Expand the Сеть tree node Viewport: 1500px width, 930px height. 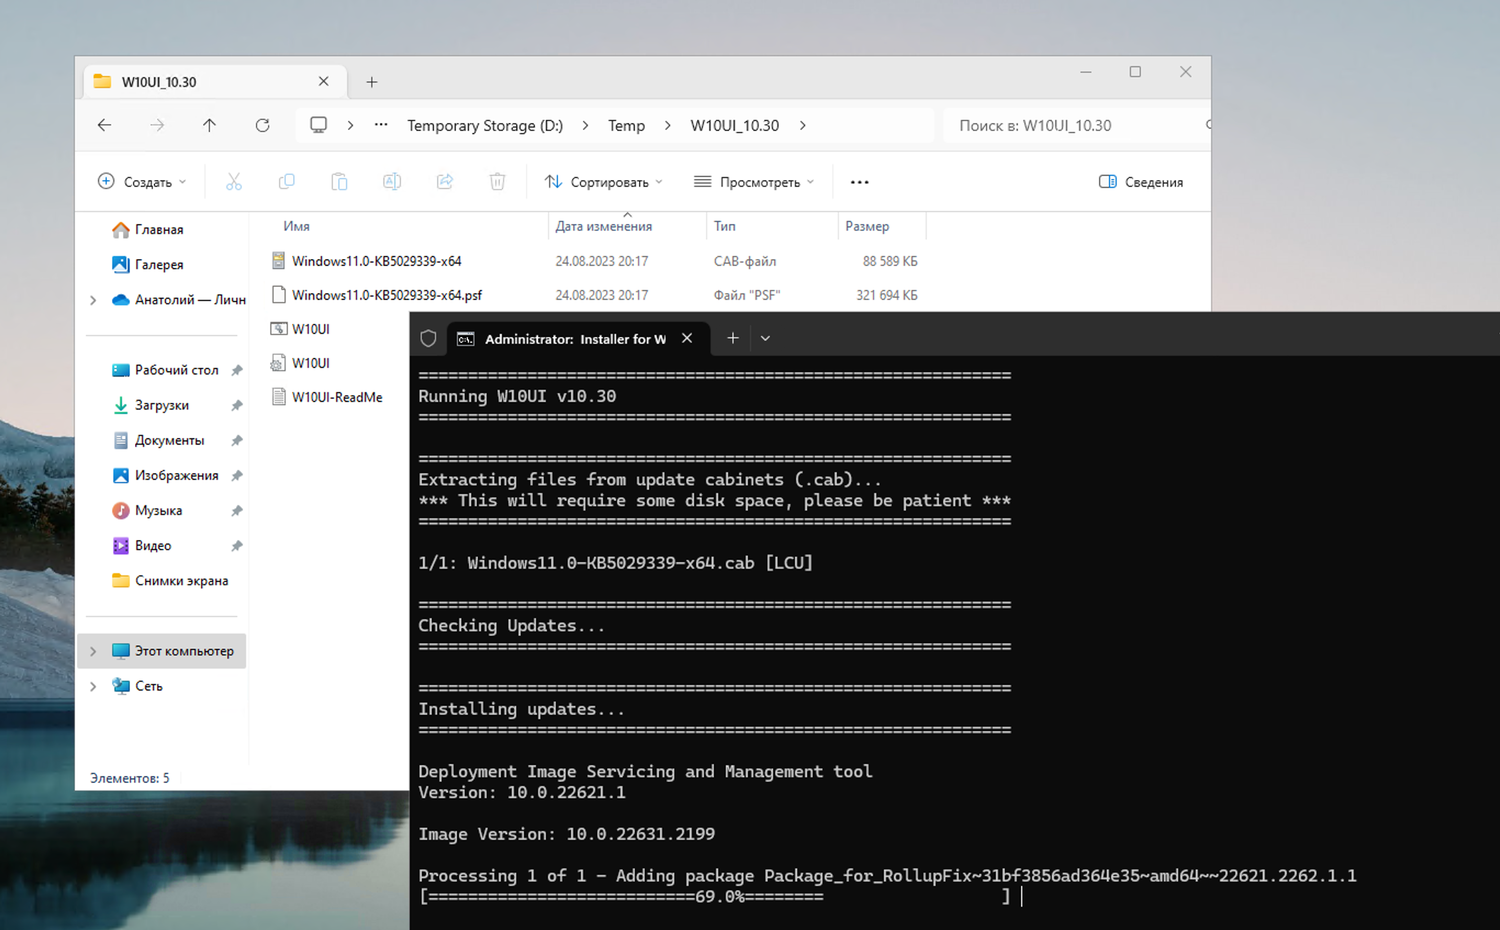(93, 686)
